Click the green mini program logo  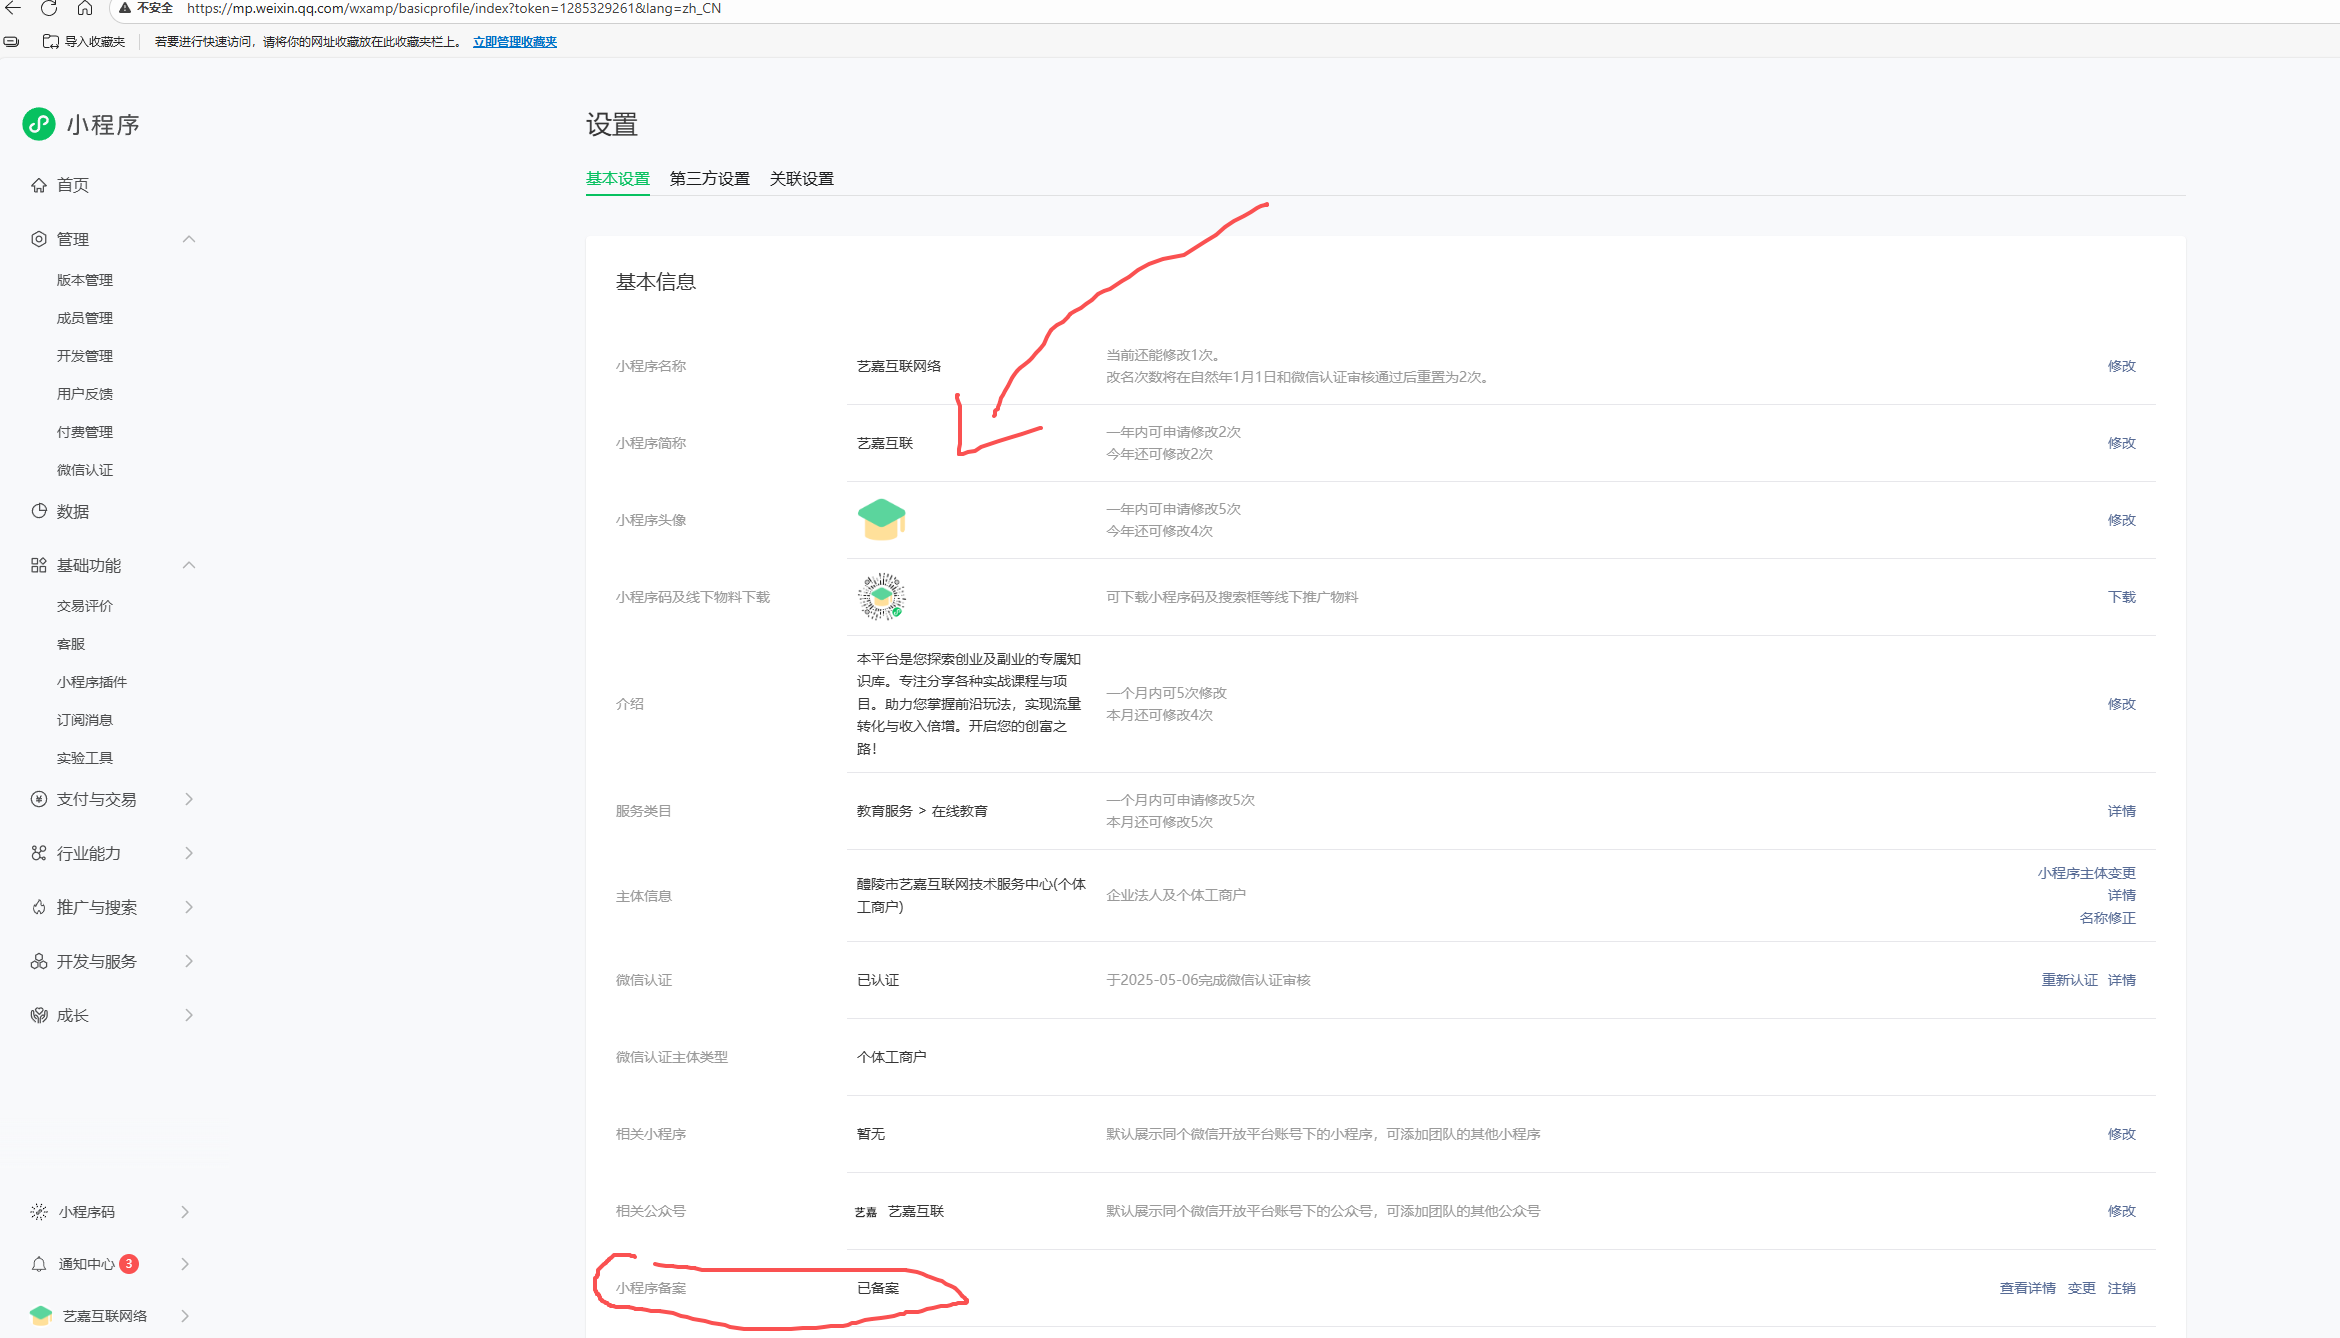(x=39, y=124)
